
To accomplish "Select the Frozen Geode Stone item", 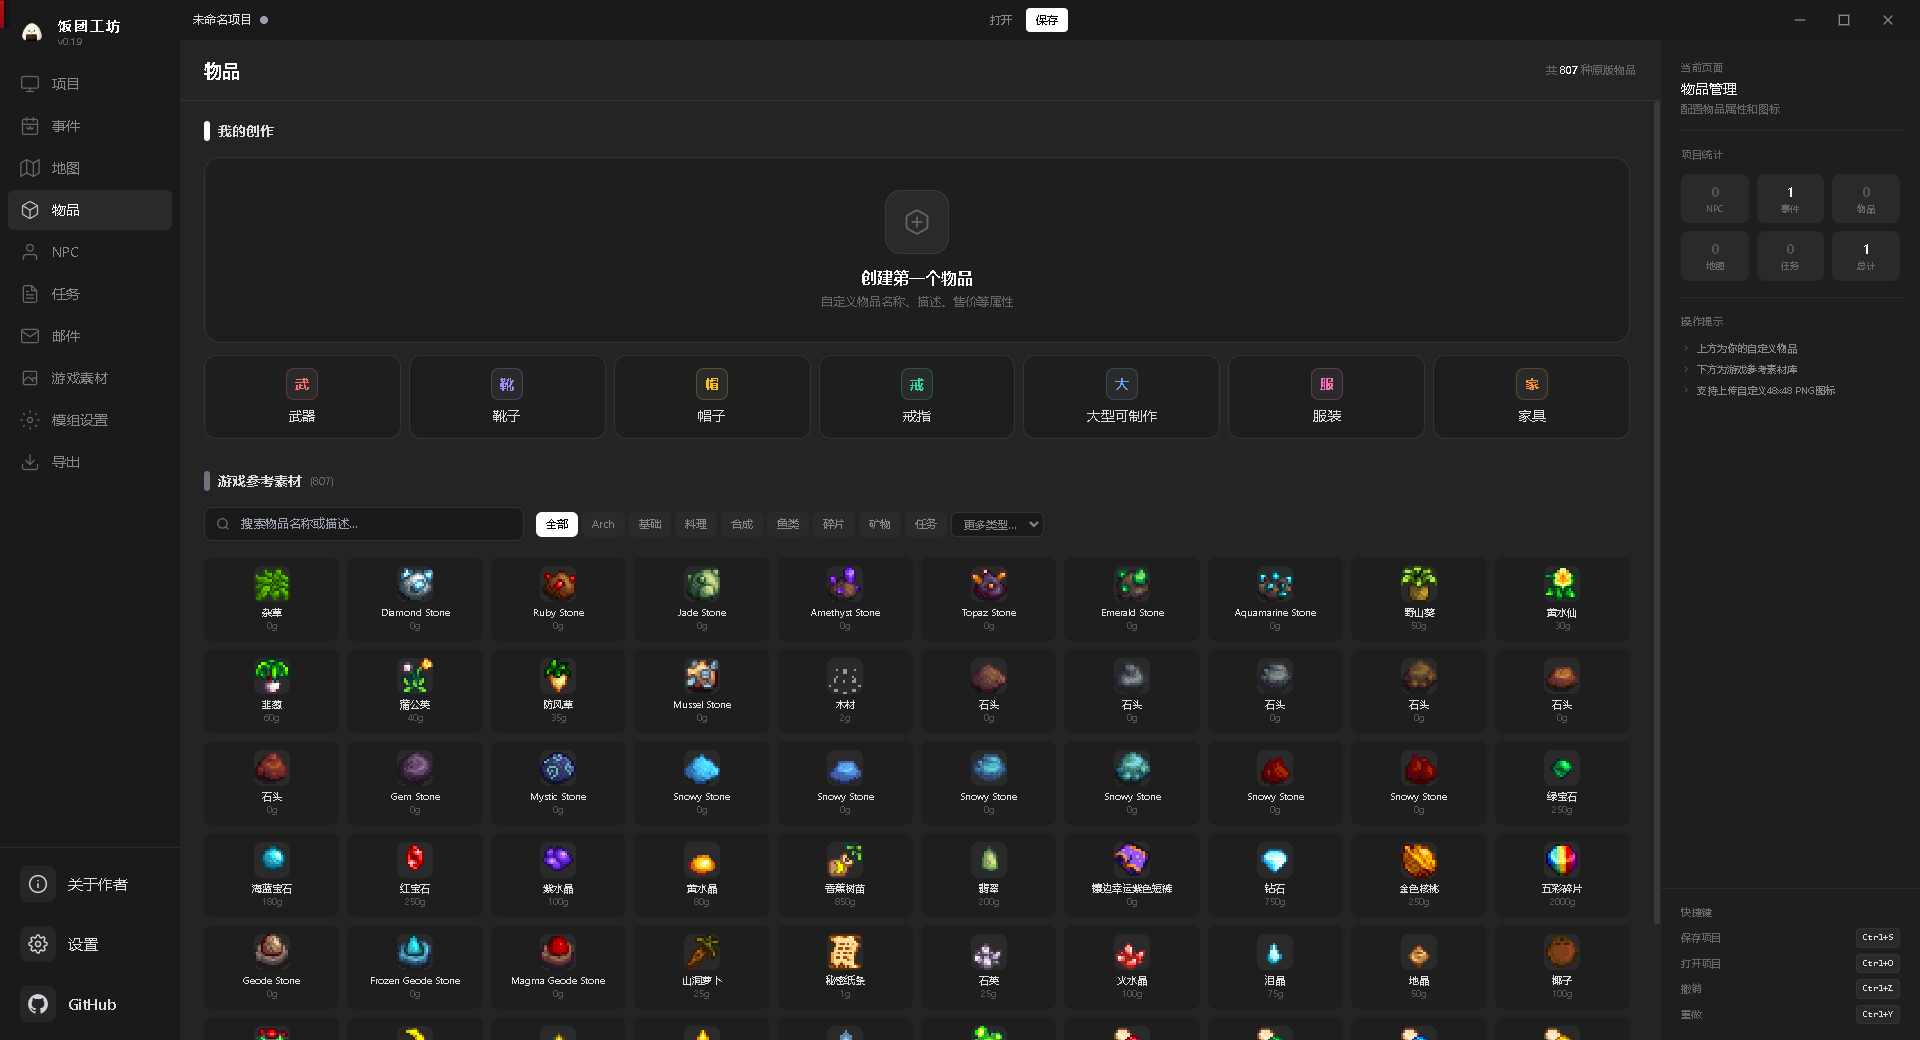I will pyautogui.click(x=415, y=966).
